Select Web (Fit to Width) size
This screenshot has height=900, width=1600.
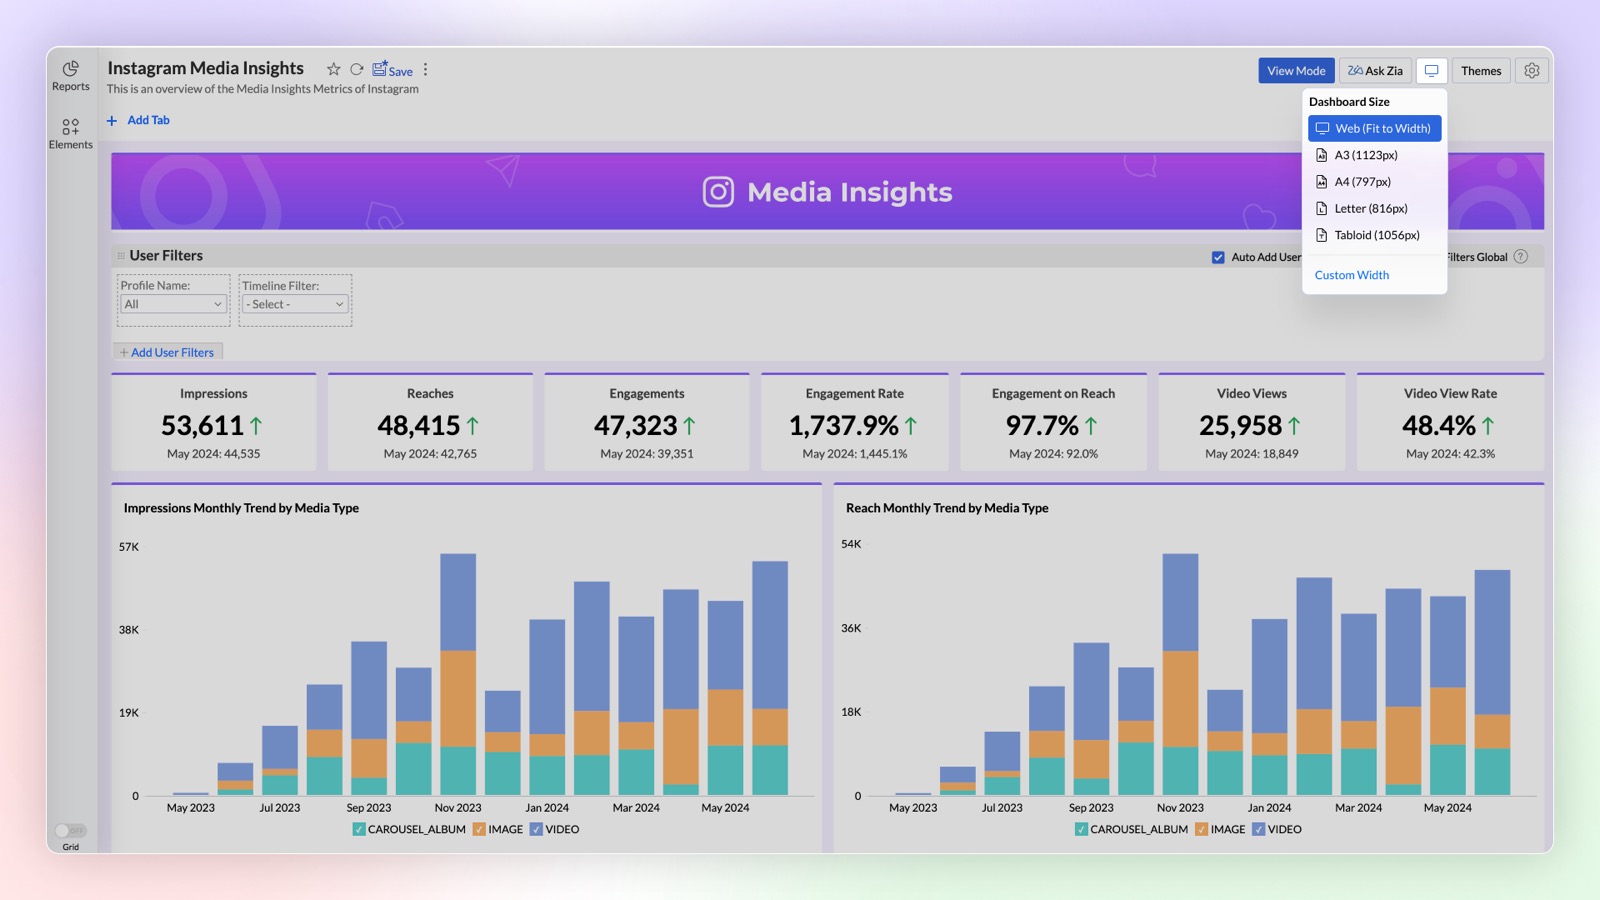point(1374,128)
